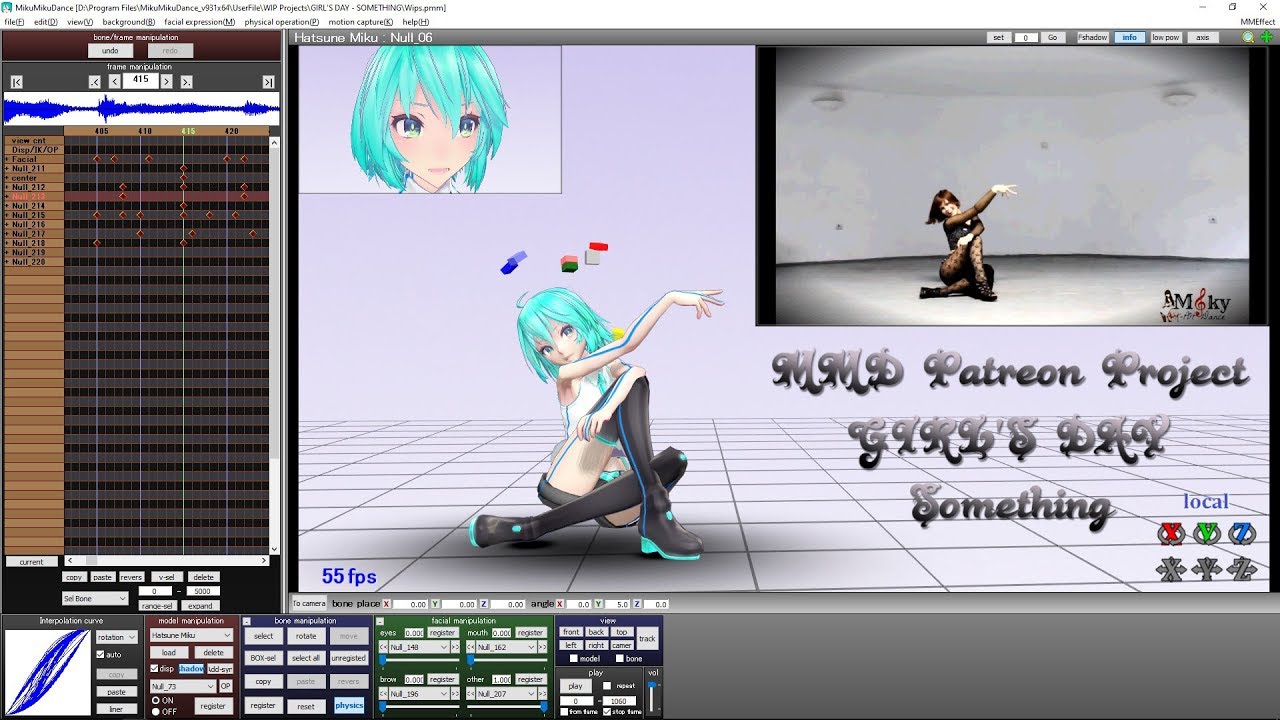
Task: Next other morph arrow button
Action: click(544, 693)
